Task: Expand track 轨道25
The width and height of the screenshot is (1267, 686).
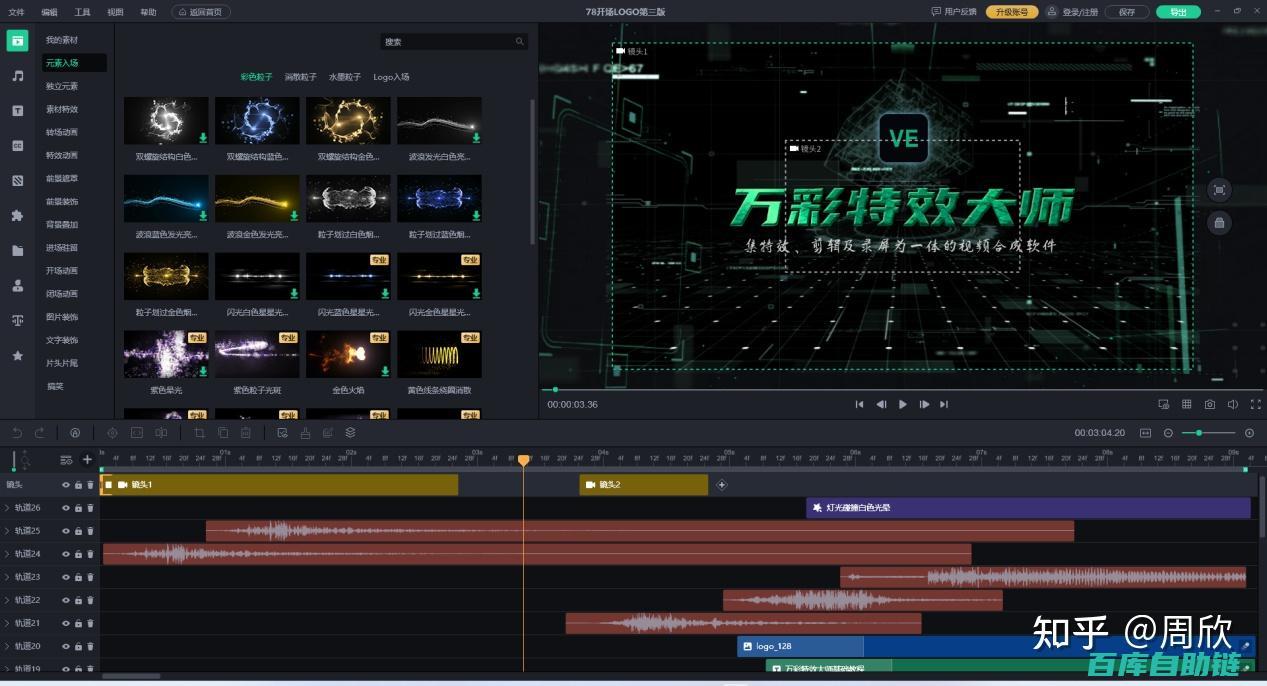Action: click(x=7, y=531)
